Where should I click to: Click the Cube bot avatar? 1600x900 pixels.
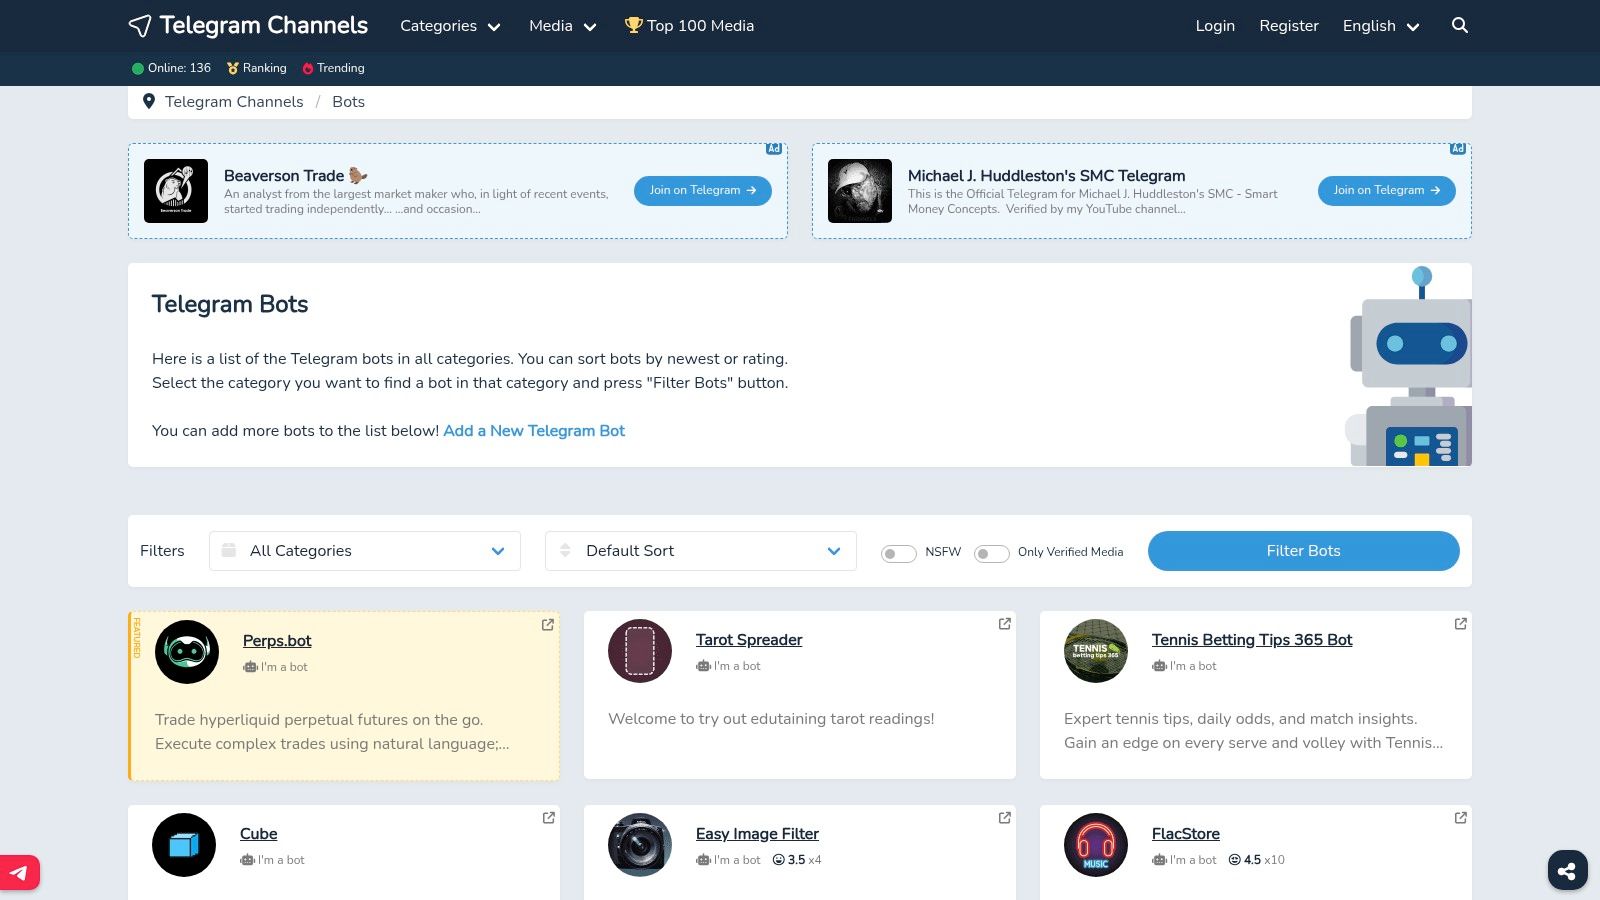[x=184, y=845]
